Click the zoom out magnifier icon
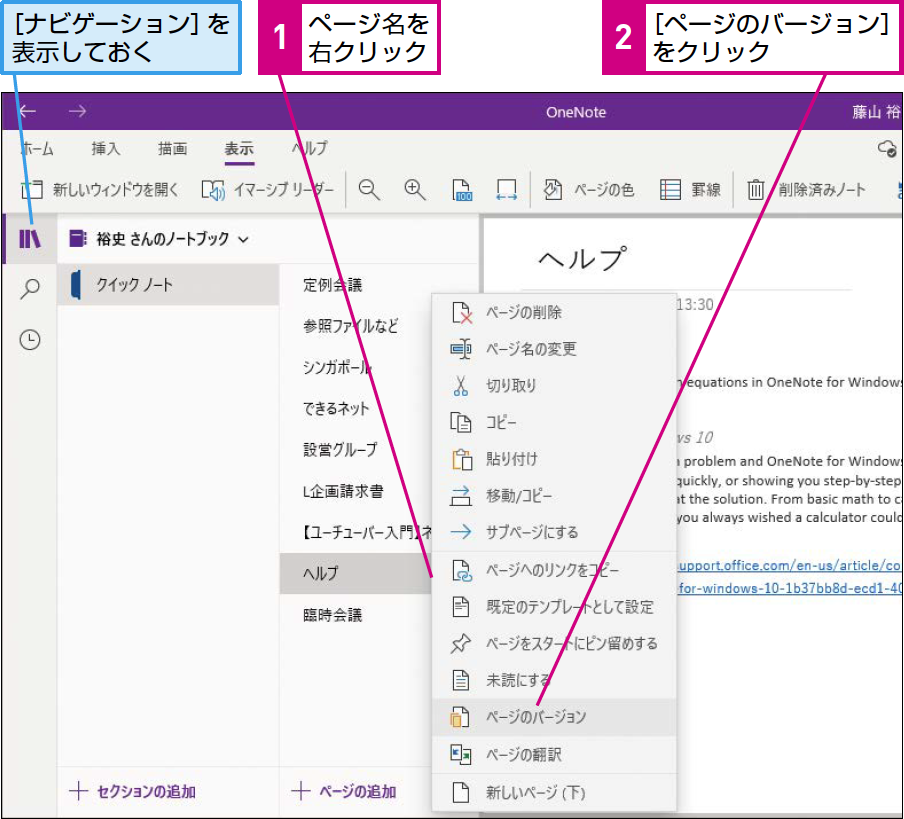Screen dimensions: 904x819 (369, 189)
